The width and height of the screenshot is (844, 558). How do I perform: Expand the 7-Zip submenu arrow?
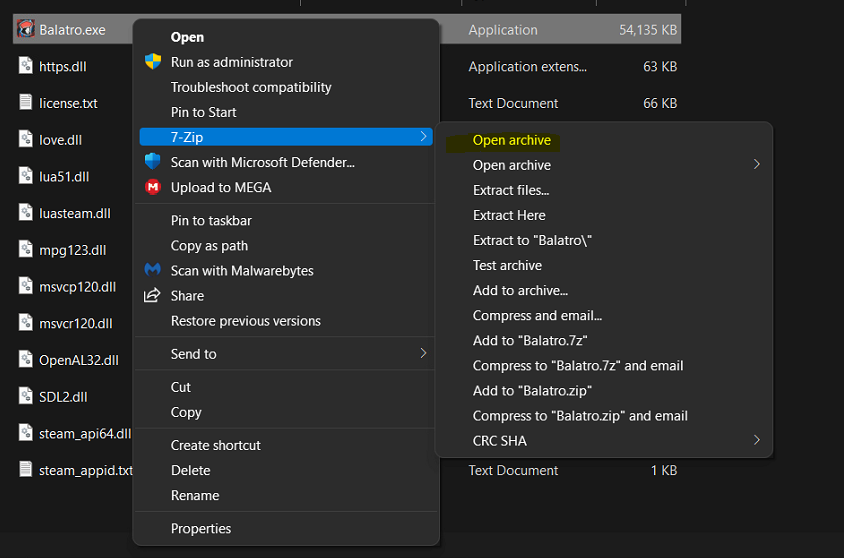pyautogui.click(x=423, y=137)
